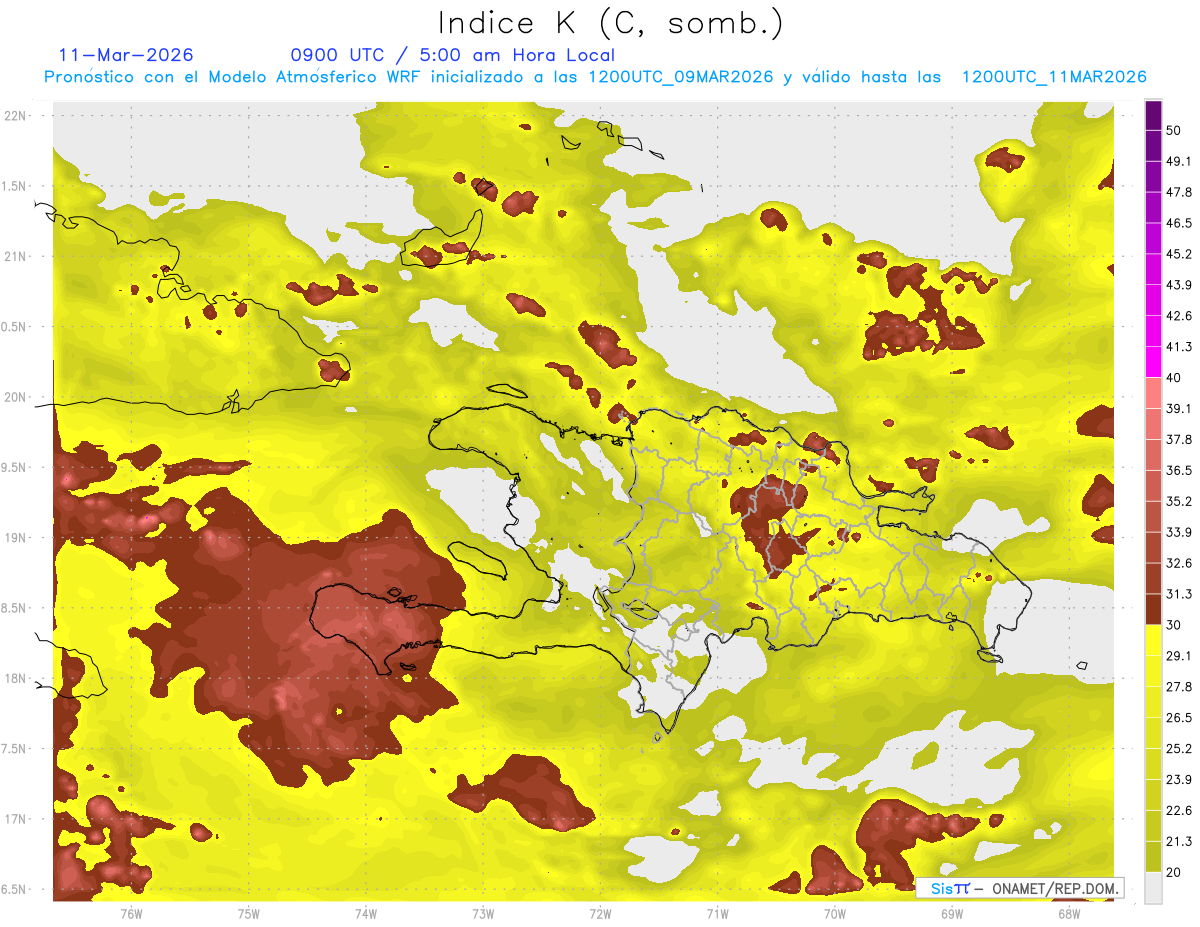Click the colorbar value "31.3"
The image size is (1200, 927).
click(x=1178, y=594)
